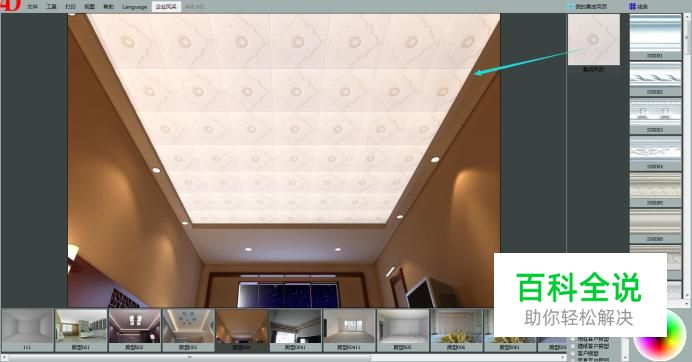Click the 3D ceiling render viewport
Viewport: 692px width, 362px height.
point(284,160)
